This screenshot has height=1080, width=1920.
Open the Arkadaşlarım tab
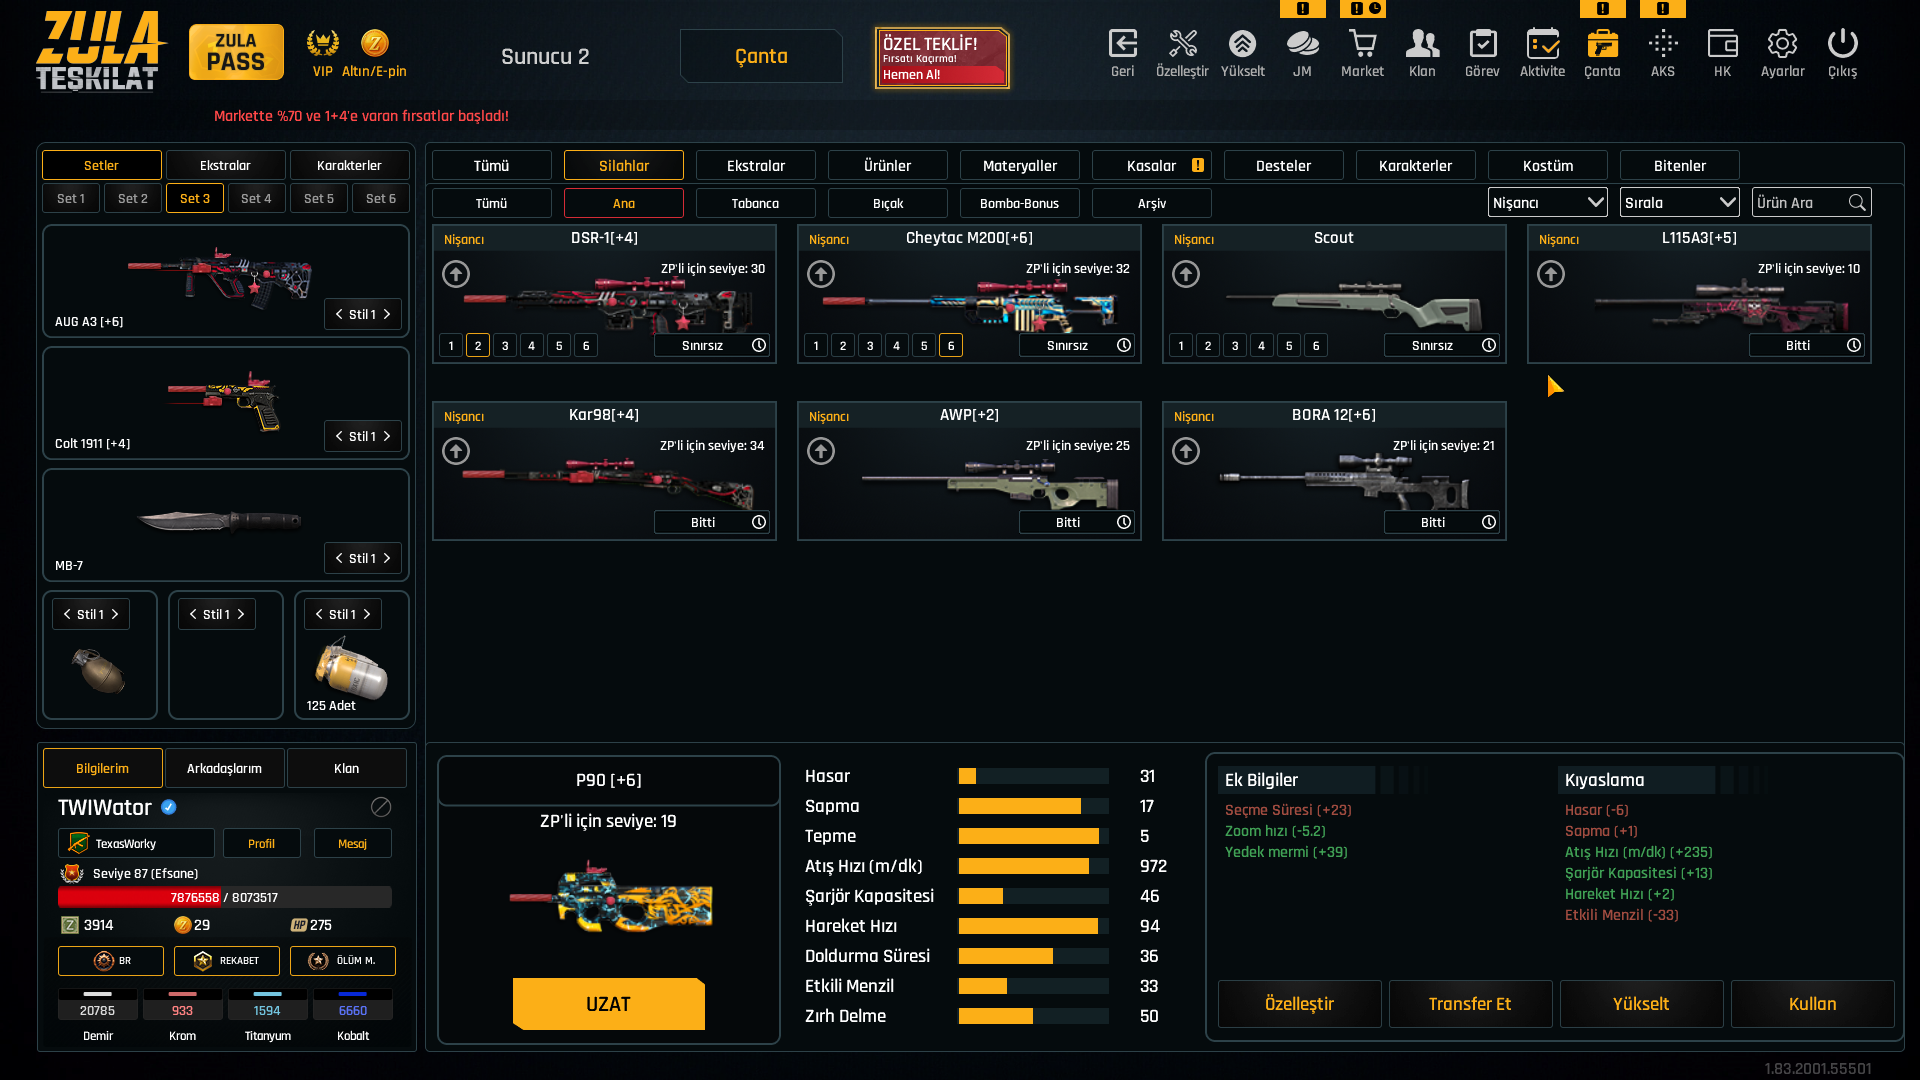tap(225, 768)
